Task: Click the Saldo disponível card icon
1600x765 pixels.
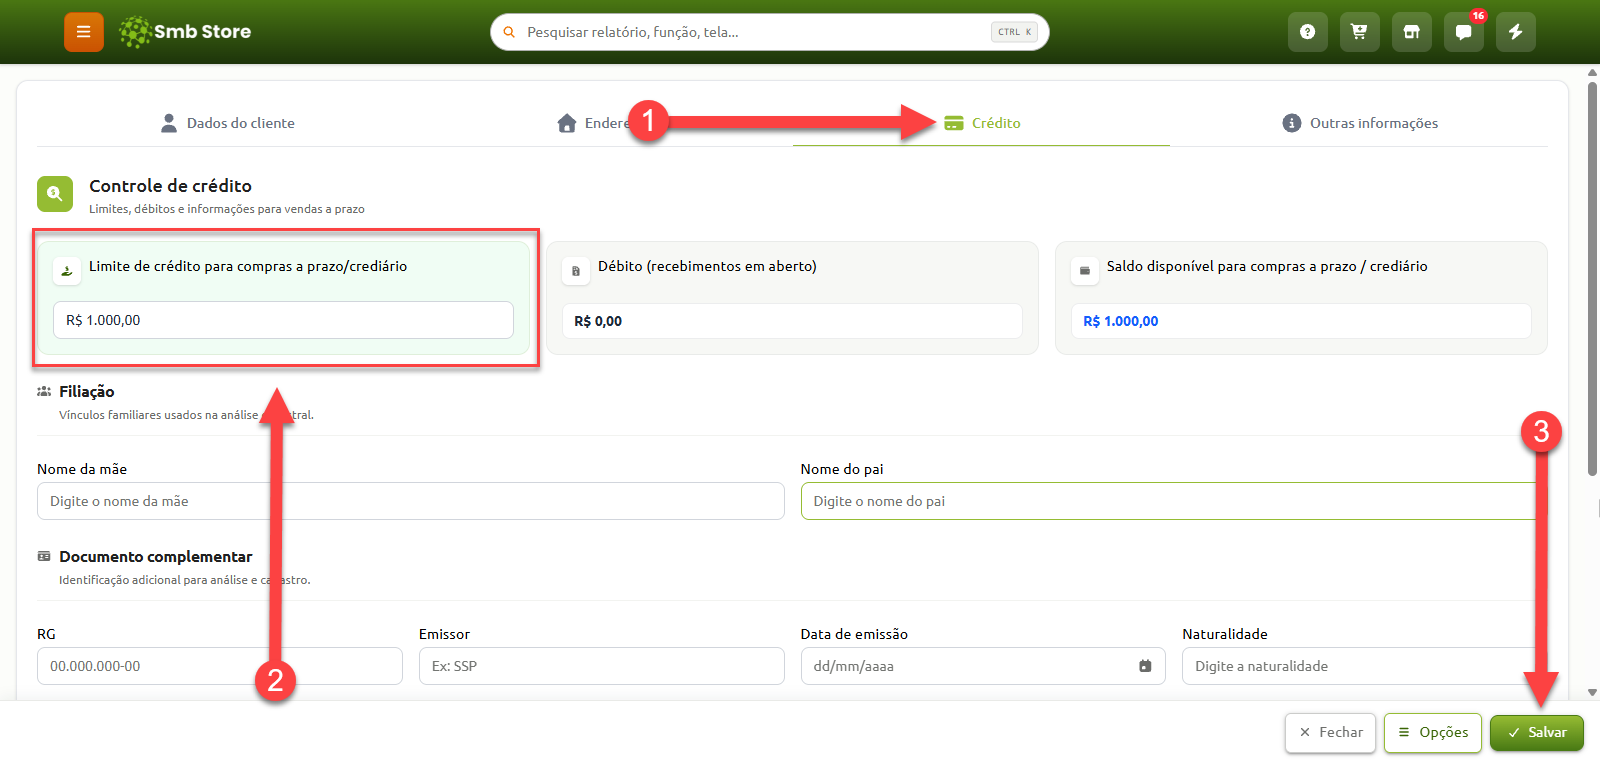Action: 1085,270
